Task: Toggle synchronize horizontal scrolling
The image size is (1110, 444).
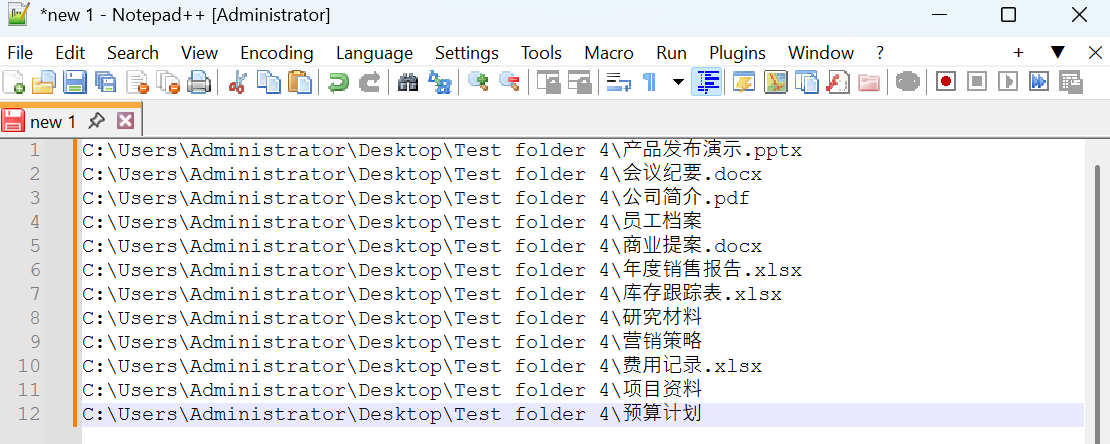Action: (580, 82)
